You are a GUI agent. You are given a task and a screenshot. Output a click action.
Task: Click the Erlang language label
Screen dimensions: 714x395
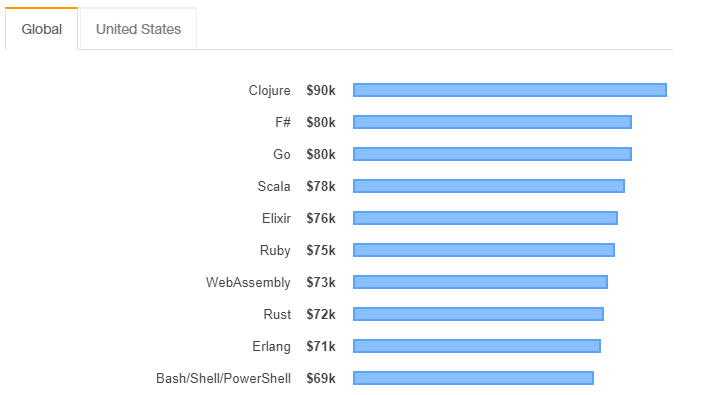point(271,347)
